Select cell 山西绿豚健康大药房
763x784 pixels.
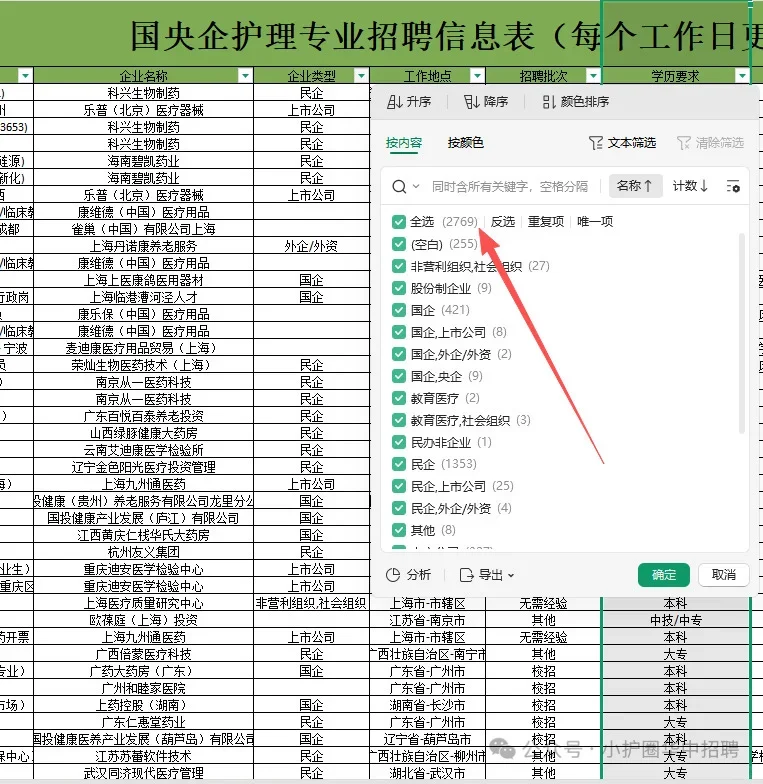[x=144, y=433]
